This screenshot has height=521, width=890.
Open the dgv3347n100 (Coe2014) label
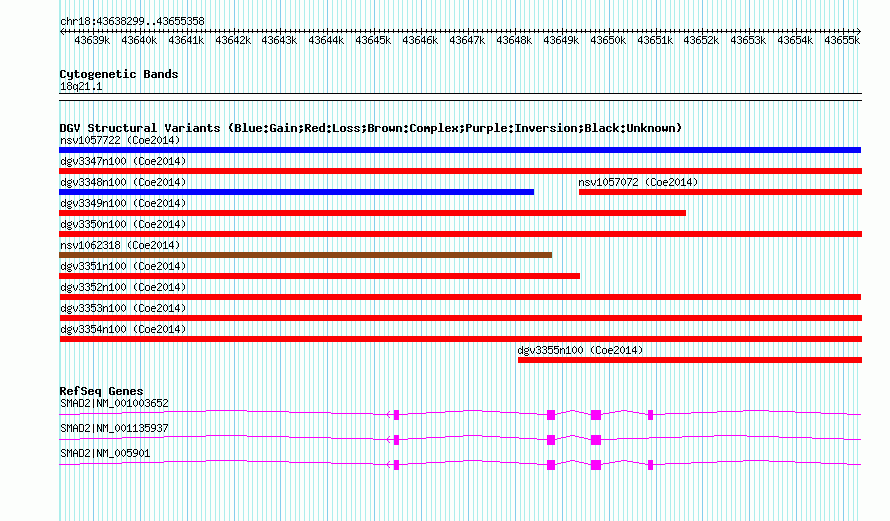tap(123, 161)
